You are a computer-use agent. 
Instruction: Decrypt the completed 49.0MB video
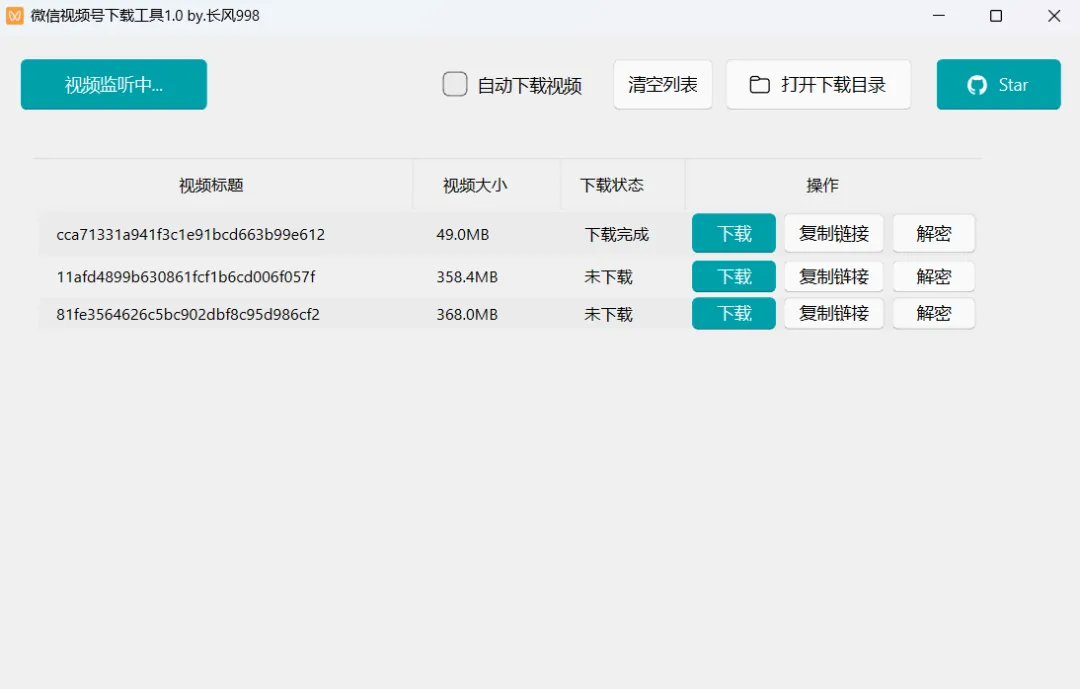[933, 233]
